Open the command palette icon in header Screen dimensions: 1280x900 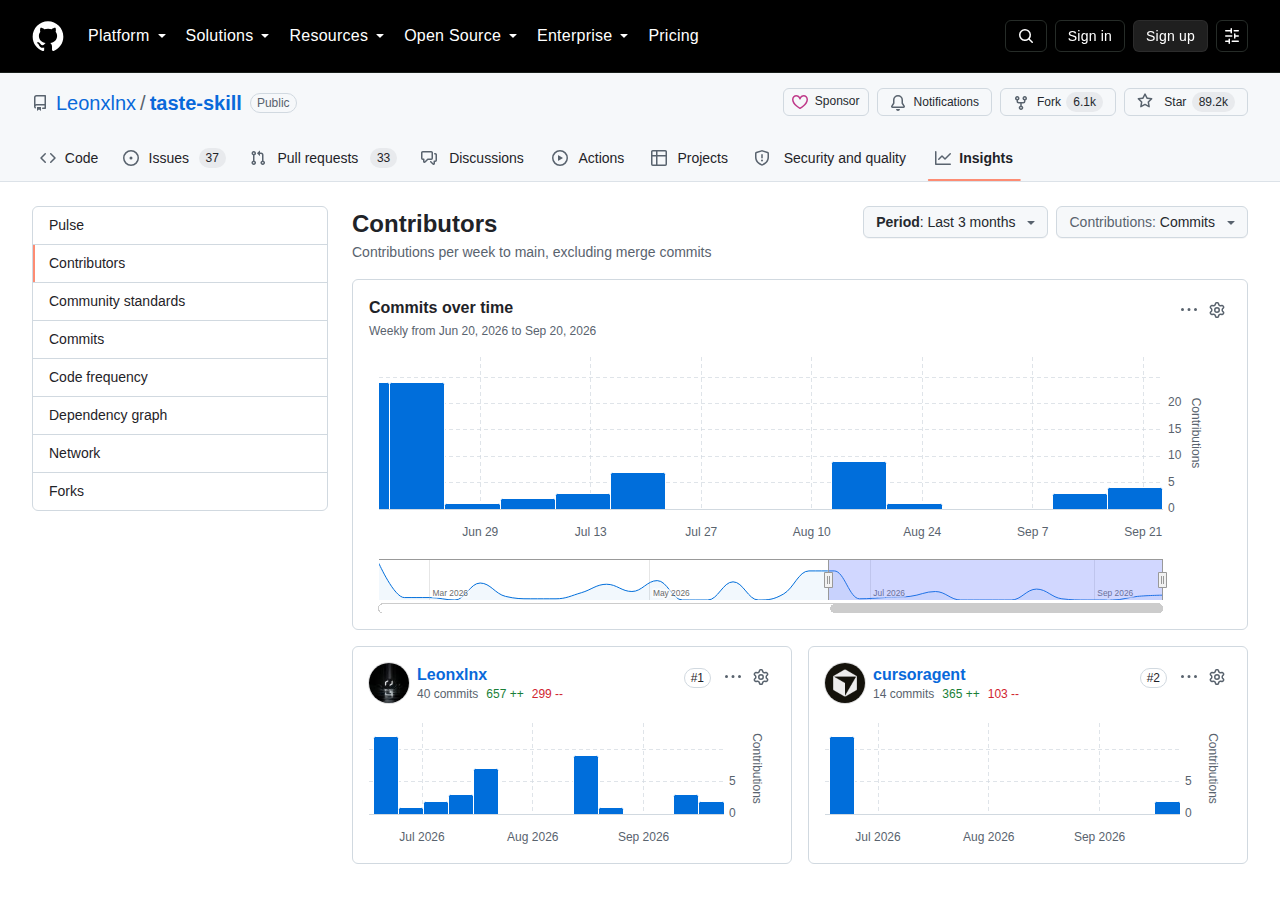pyautogui.click(x=1232, y=36)
